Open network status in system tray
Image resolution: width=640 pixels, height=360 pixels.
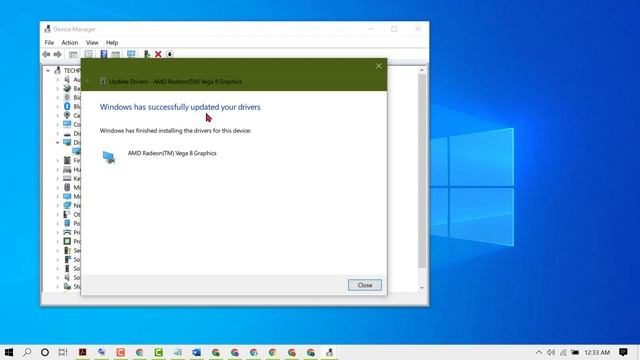click(563, 352)
